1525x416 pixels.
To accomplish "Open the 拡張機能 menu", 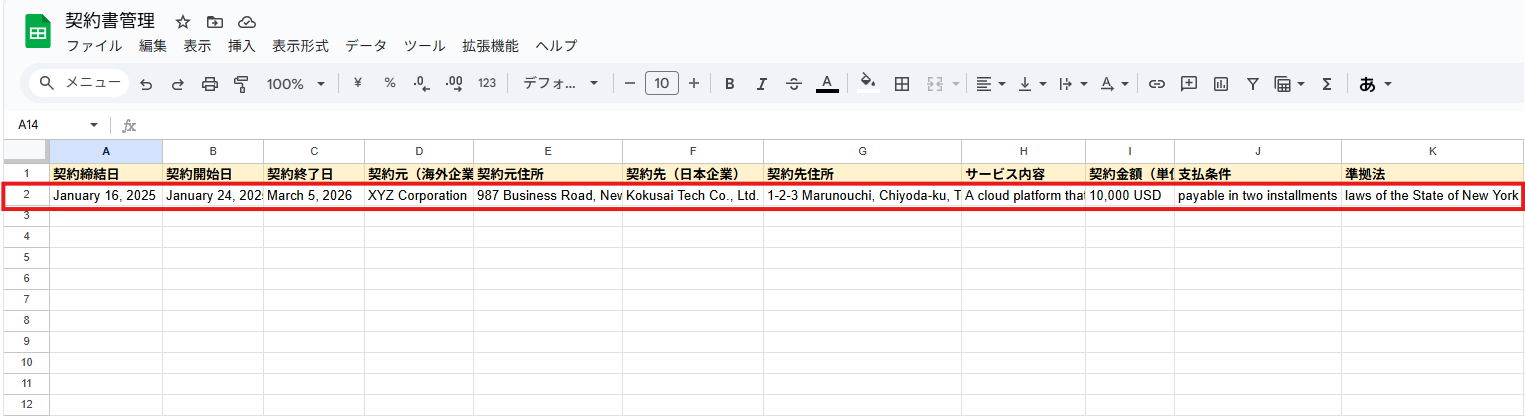I will click(490, 46).
